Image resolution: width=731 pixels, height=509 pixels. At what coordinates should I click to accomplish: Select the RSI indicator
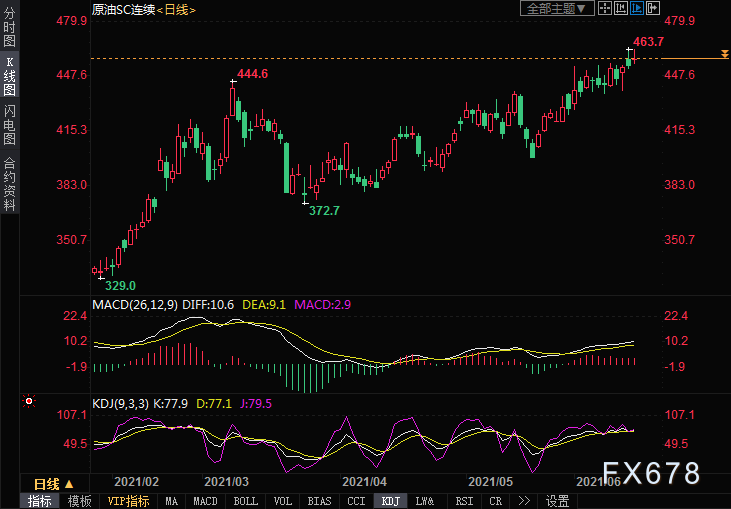point(464,502)
